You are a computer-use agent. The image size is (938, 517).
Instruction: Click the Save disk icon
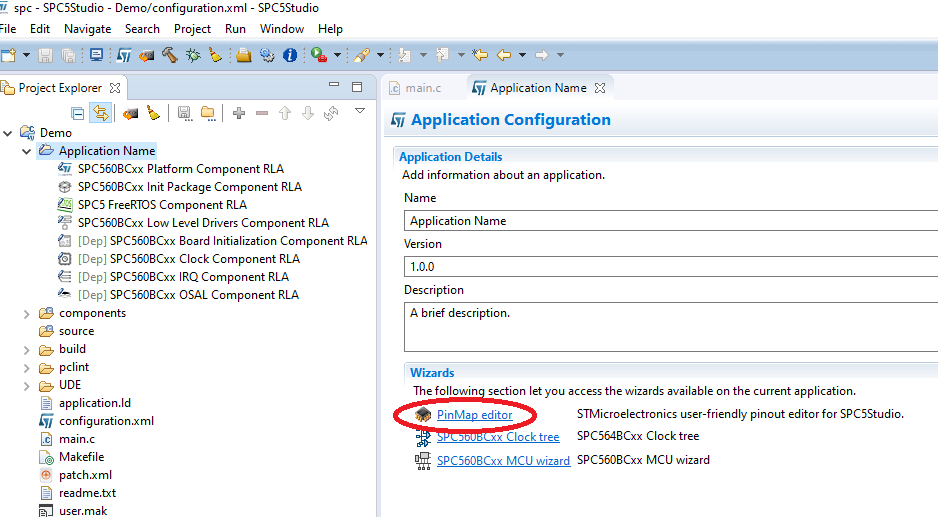tap(45, 55)
